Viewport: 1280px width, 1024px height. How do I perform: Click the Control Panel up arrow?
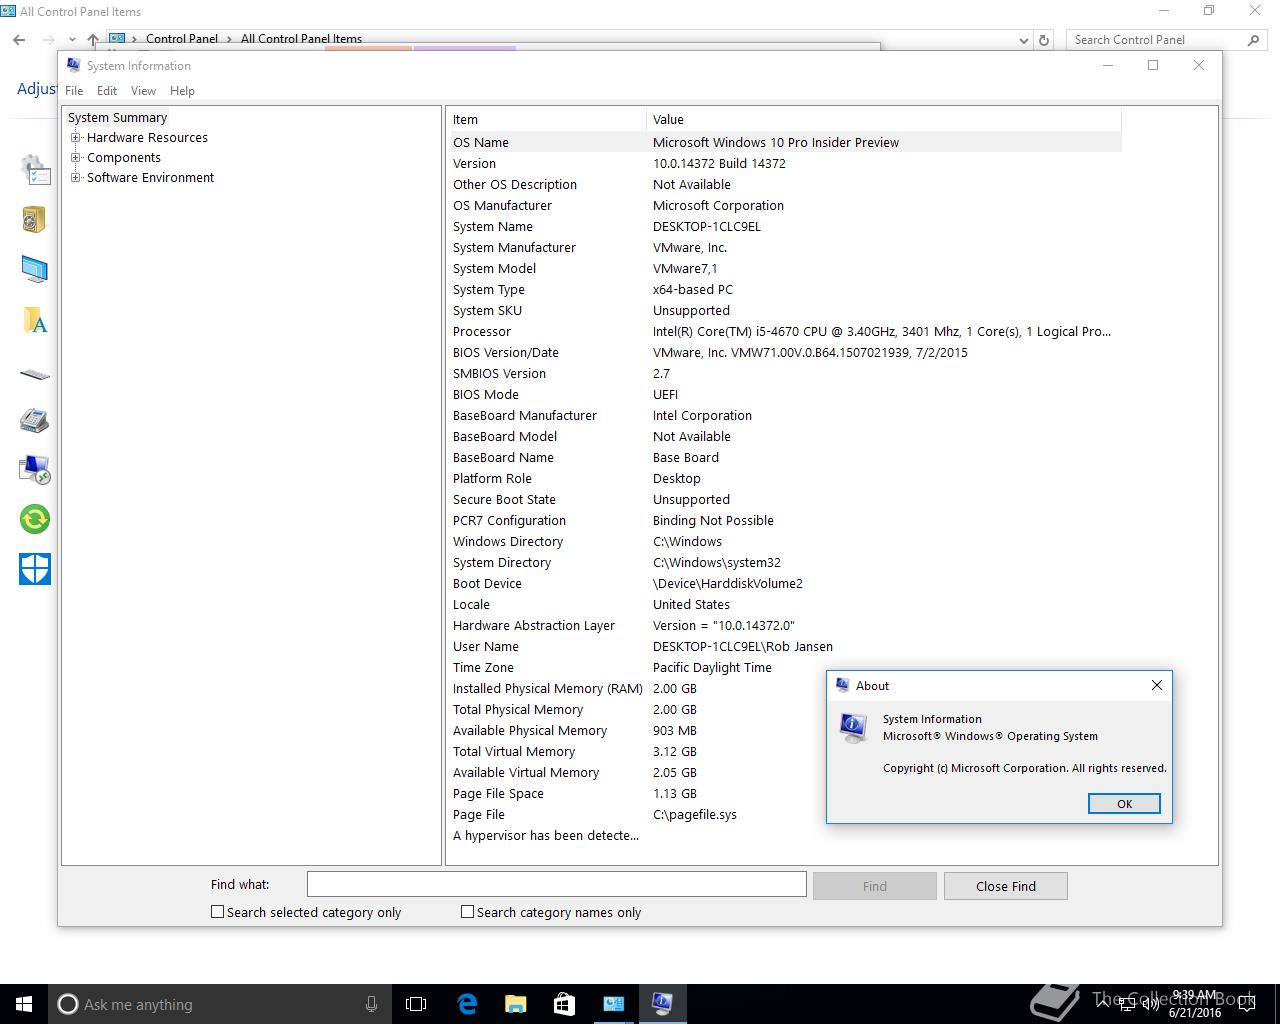tap(92, 40)
